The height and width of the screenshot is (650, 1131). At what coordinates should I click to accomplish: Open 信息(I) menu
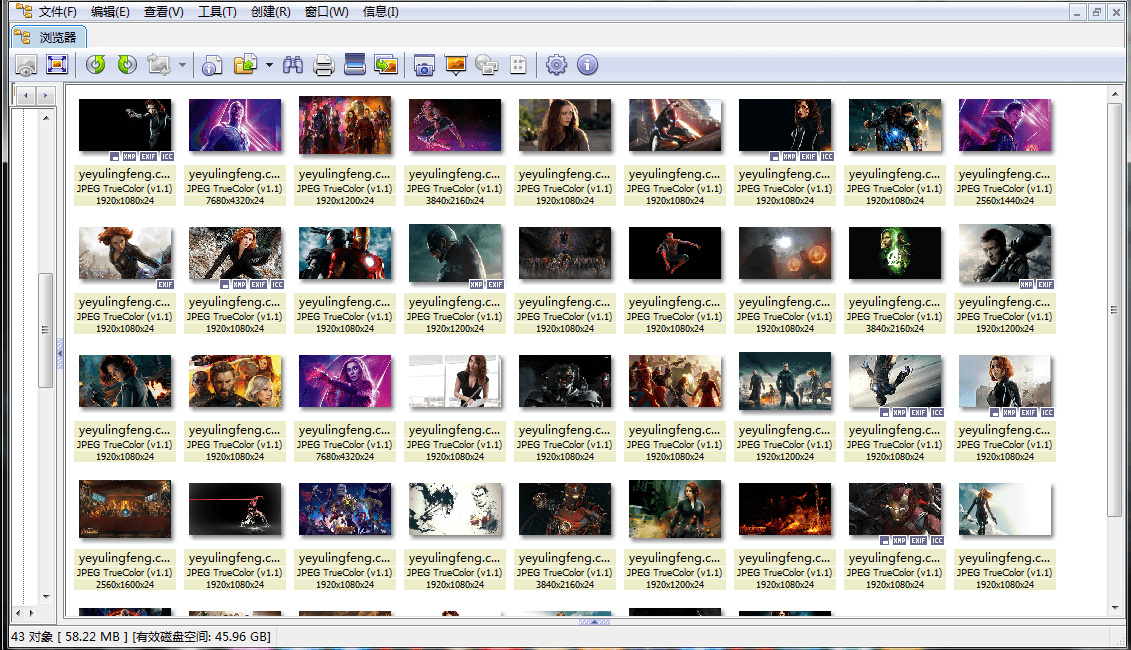[380, 12]
